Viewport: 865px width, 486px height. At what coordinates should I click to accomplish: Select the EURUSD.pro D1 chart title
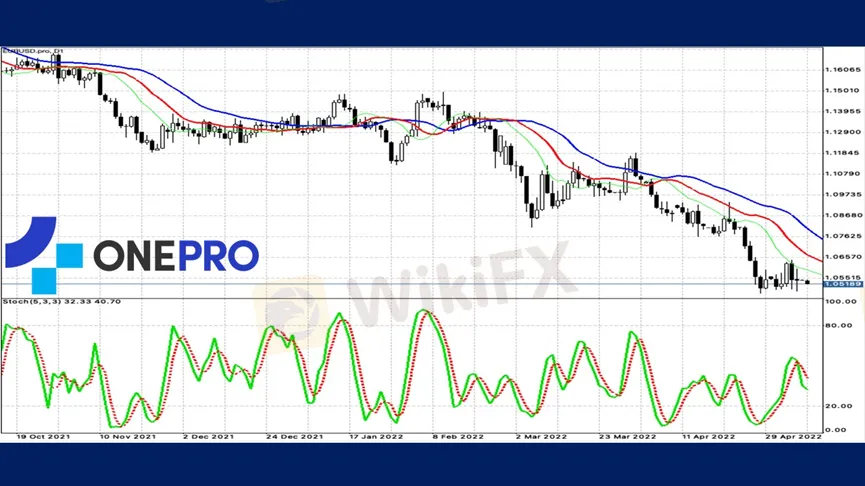pyautogui.click(x=32, y=50)
